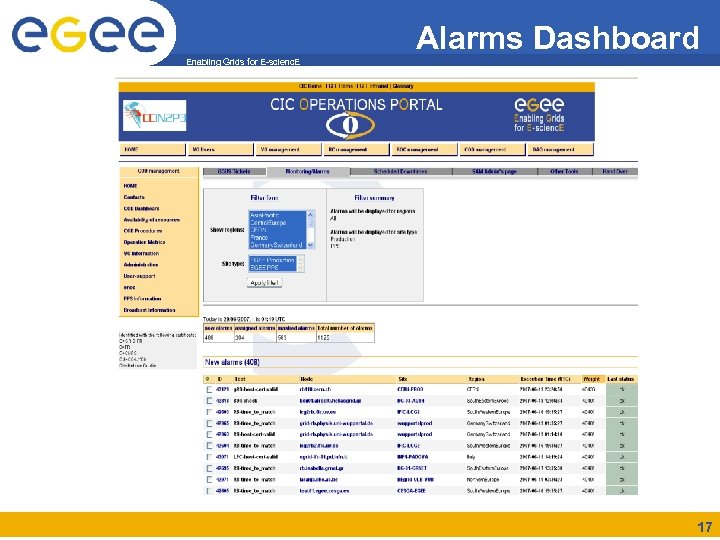This screenshot has width=720, height=540.
Task: Click the Intranet link in the top yellow bar
Action: 379,86
